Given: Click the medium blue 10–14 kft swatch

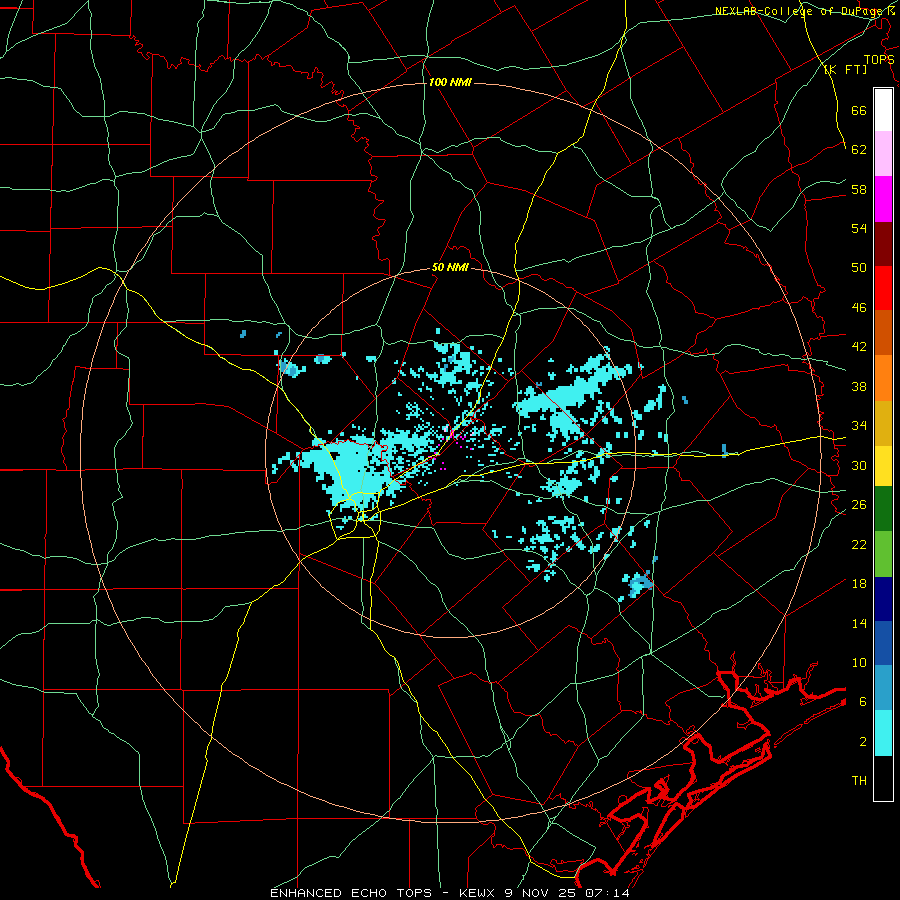Looking at the screenshot, I should pyautogui.click(x=883, y=643).
